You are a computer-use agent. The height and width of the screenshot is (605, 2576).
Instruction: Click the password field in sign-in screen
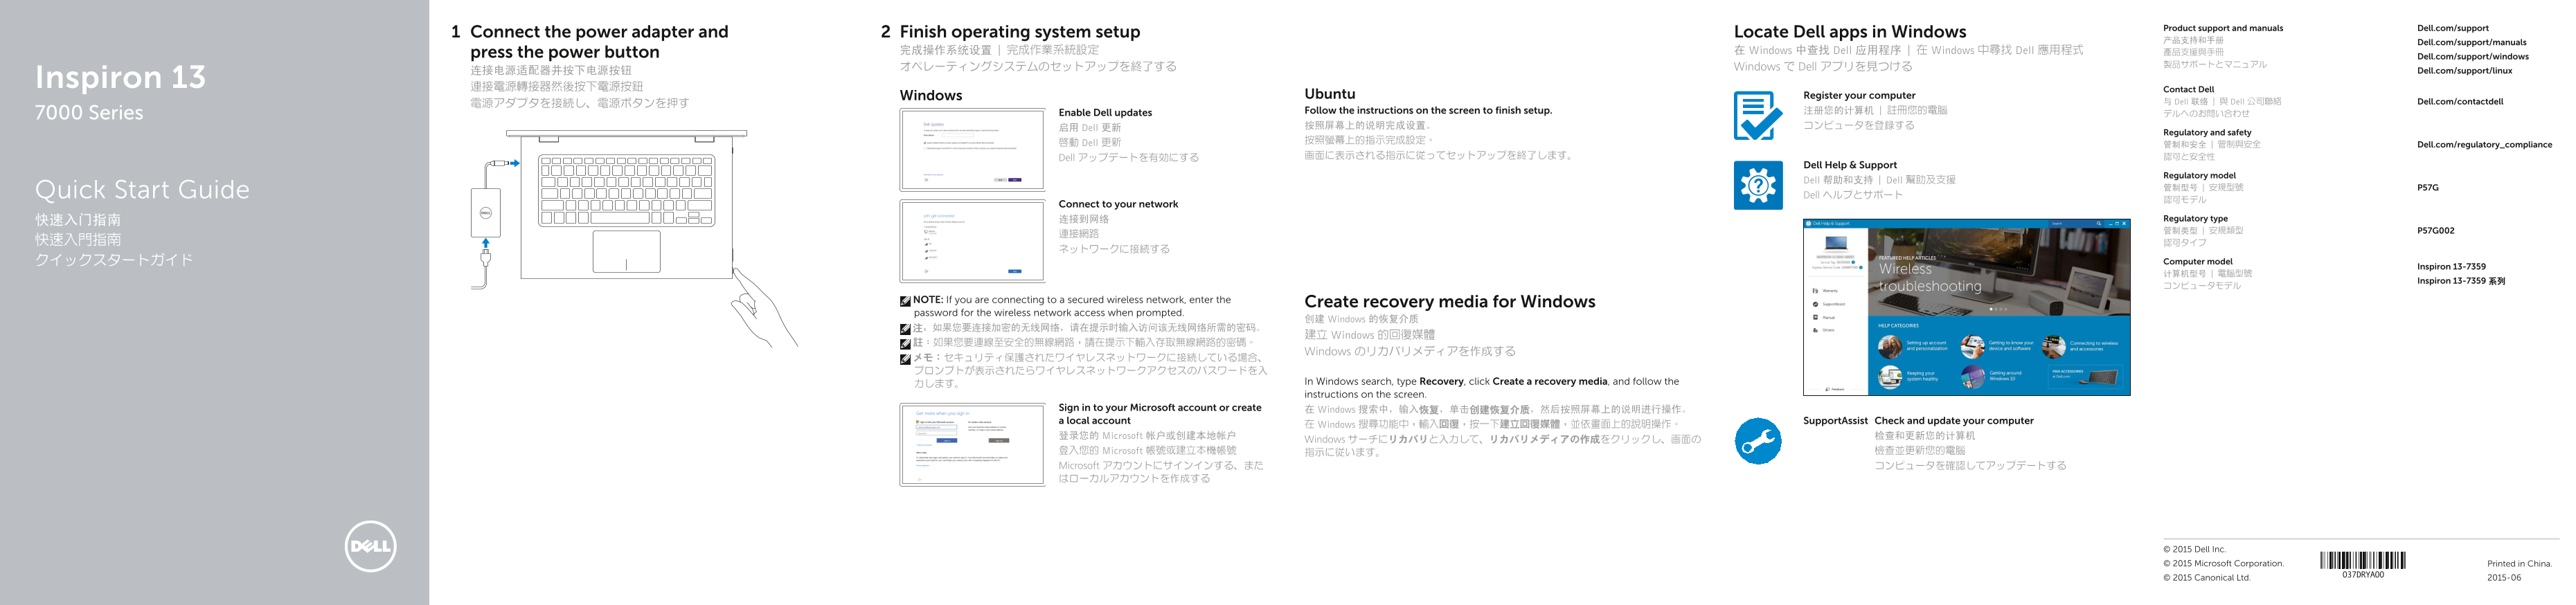coord(937,434)
